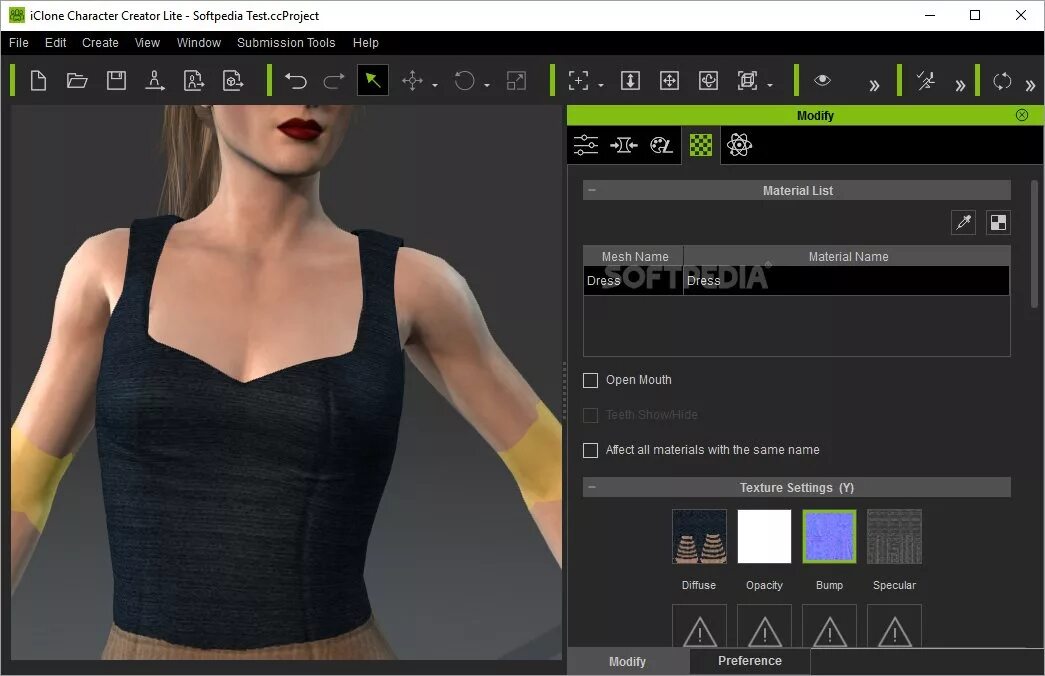Click the New Project toolbar icon
Screen dimensions: 1045x676
(x=38, y=81)
